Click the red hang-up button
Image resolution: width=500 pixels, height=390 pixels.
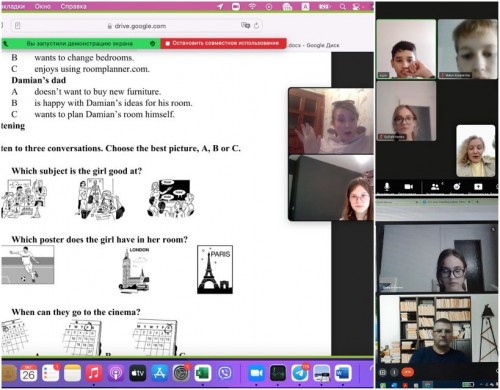(x=407, y=372)
